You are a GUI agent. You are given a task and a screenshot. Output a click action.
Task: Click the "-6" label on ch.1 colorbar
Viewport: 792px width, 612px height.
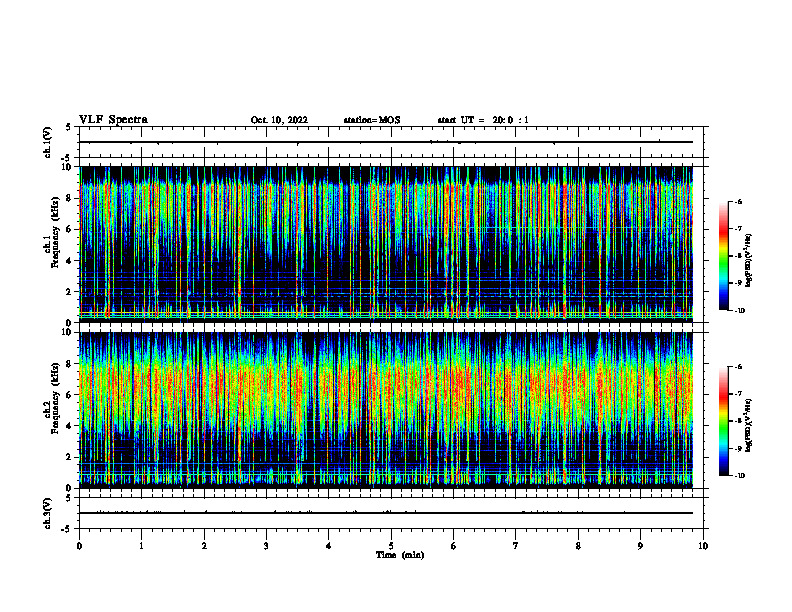738,201
